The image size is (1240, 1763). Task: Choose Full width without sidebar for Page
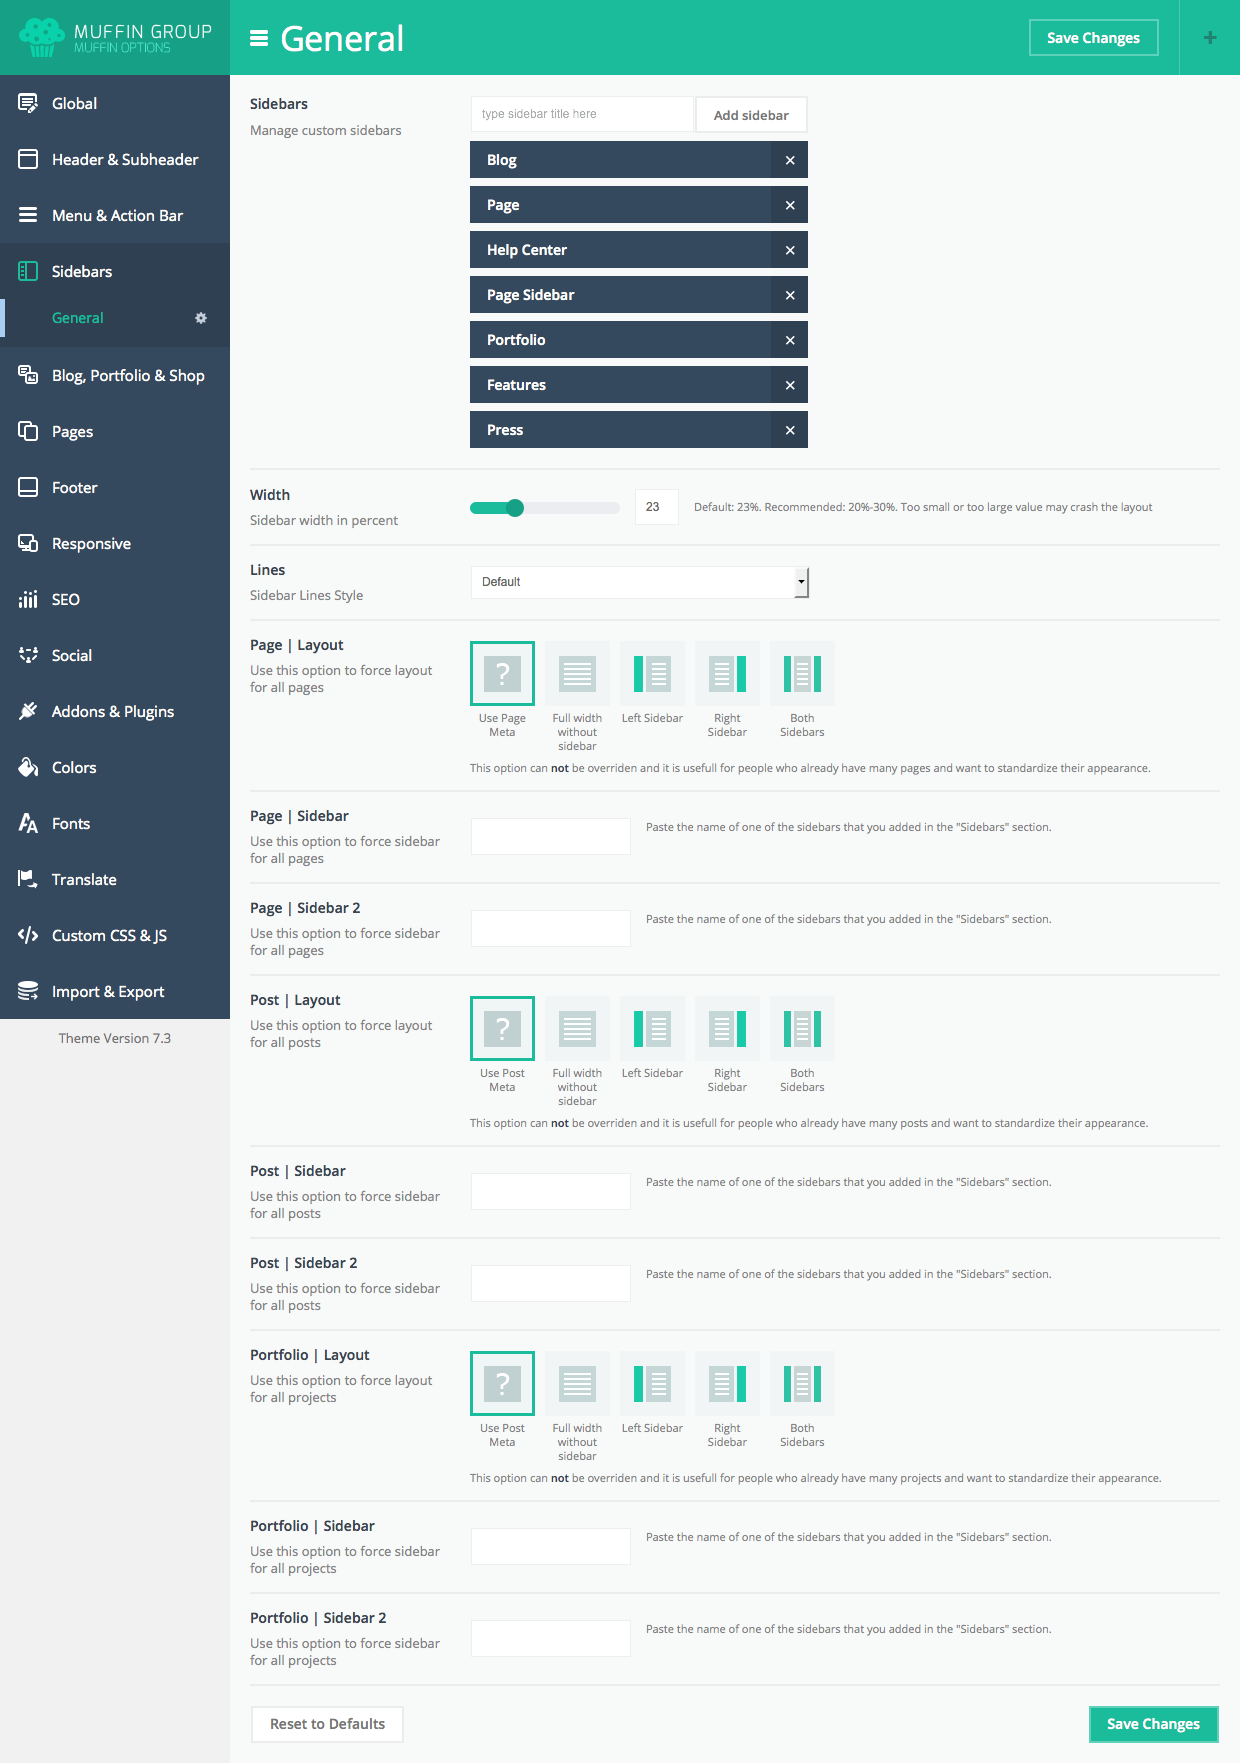[x=577, y=674]
